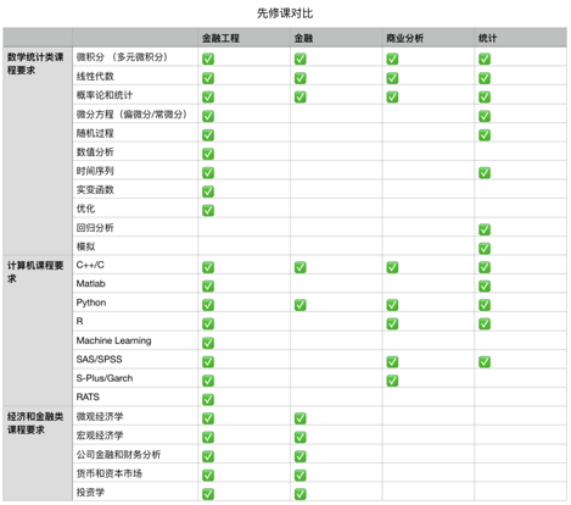
Task: Select the 回归分析 row label
Action: click(95, 228)
